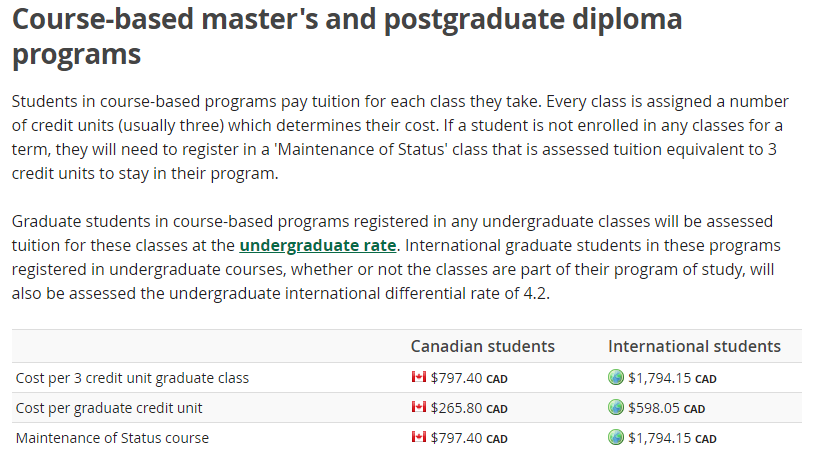The height and width of the screenshot is (450, 816).
Task: Click the paragraph beginning Graduate students in course-based
Action: [x=396, y=258]
